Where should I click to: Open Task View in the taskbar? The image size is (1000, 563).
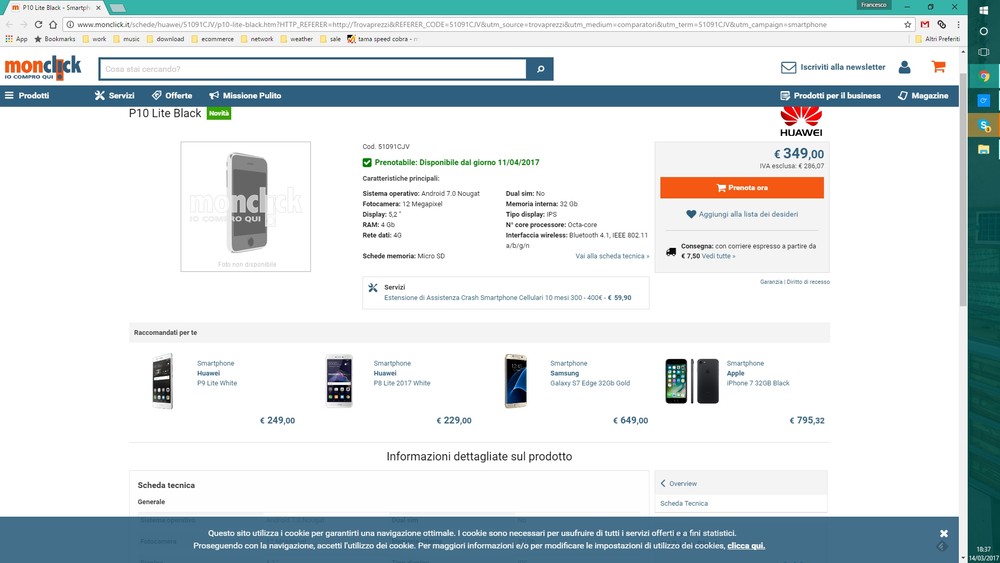tap(984, 52)
